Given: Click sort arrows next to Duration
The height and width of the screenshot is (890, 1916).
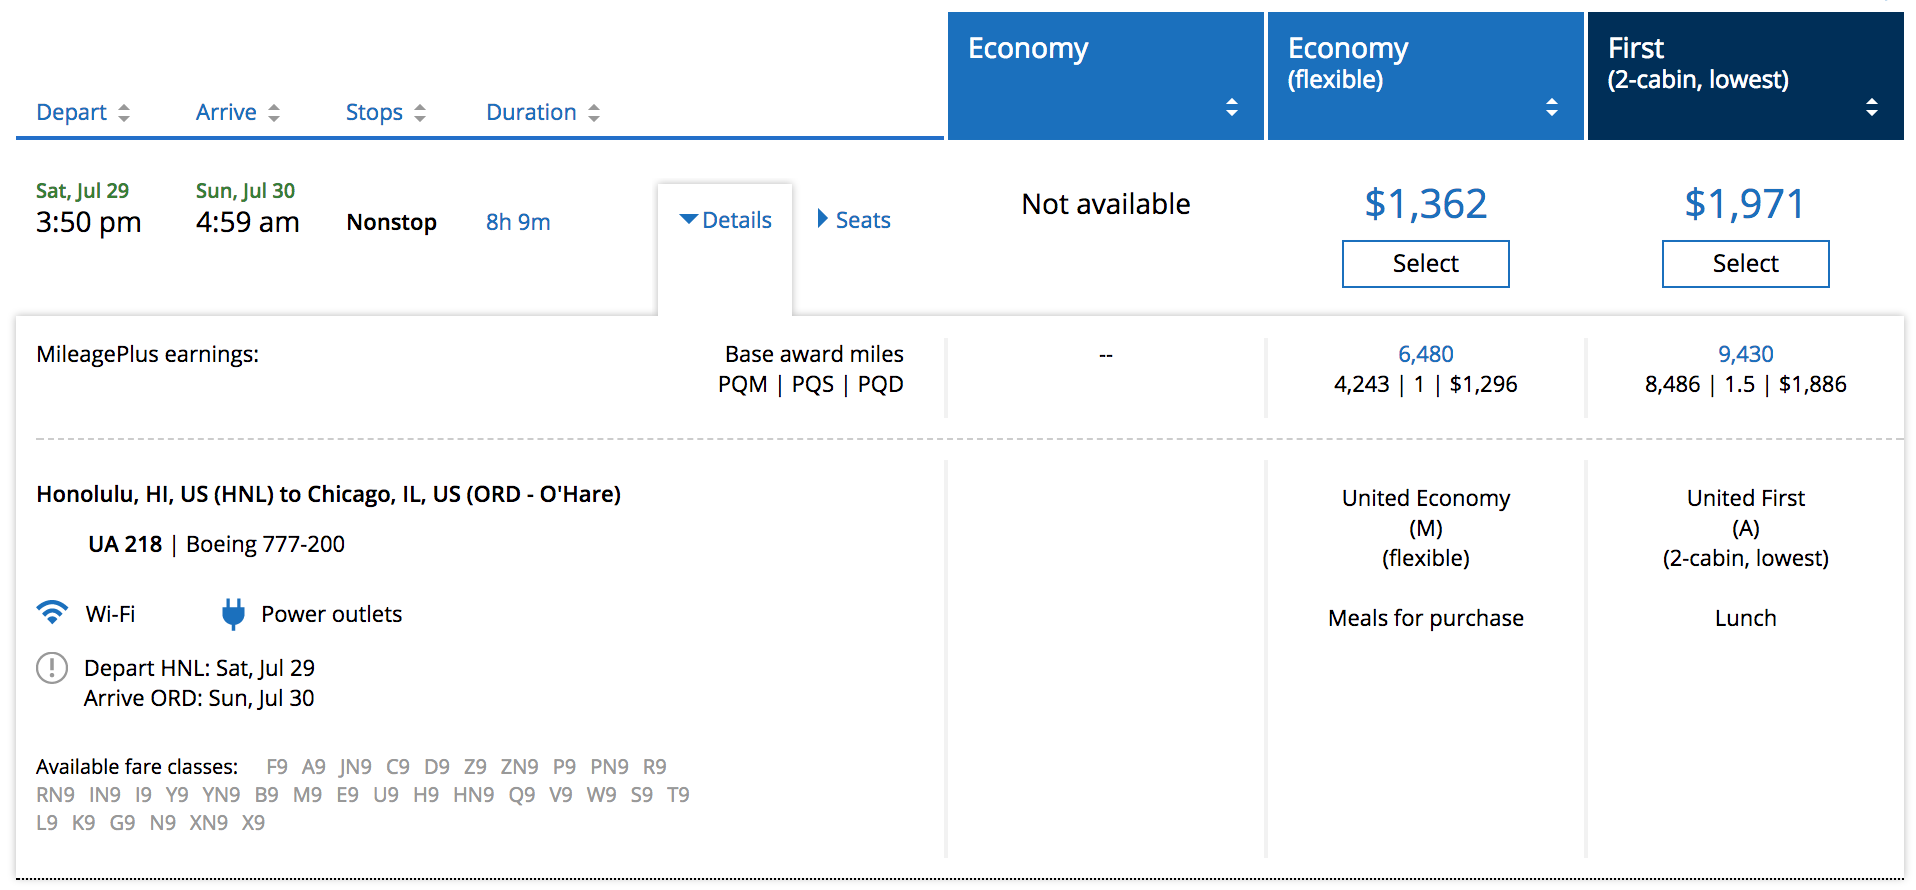Looking at the screenshot, I should 594,113.
